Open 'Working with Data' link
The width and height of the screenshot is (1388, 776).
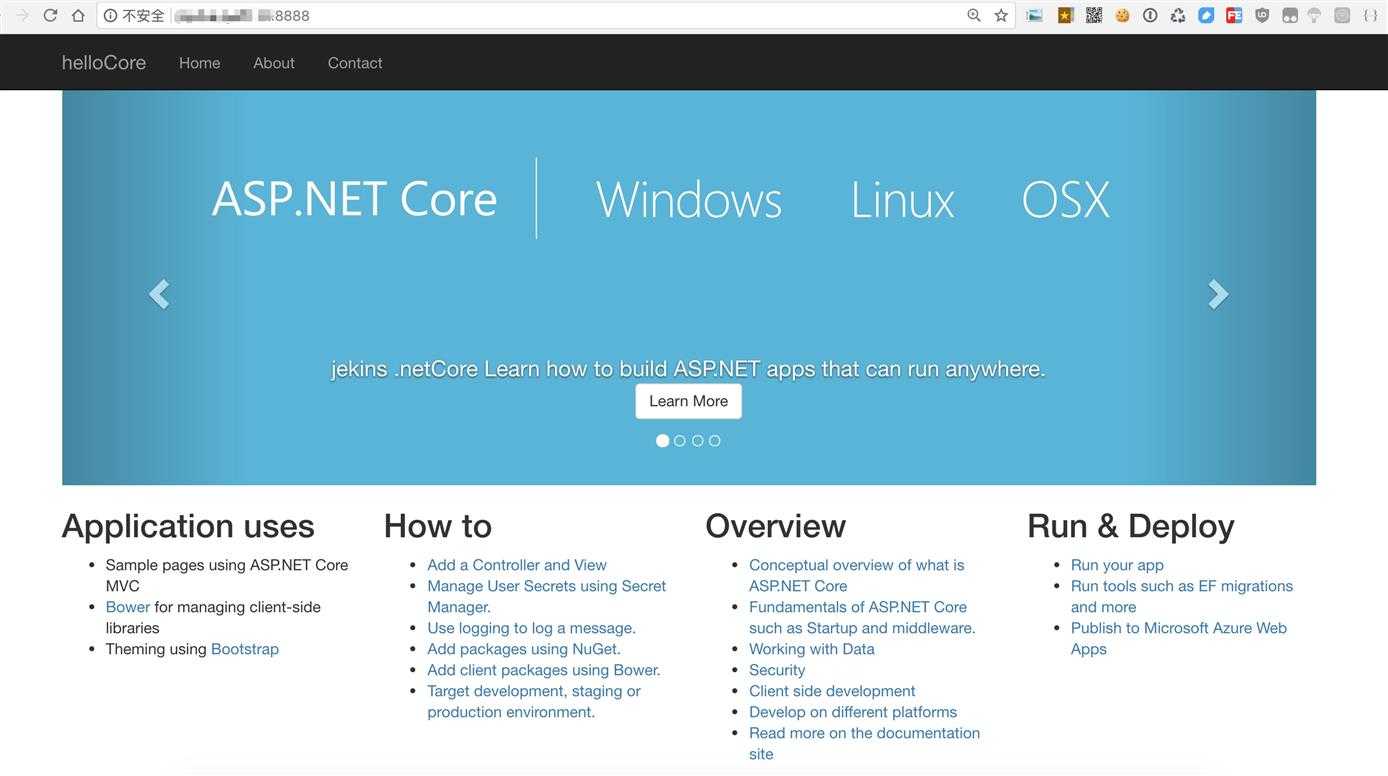[x=812, y=649]
